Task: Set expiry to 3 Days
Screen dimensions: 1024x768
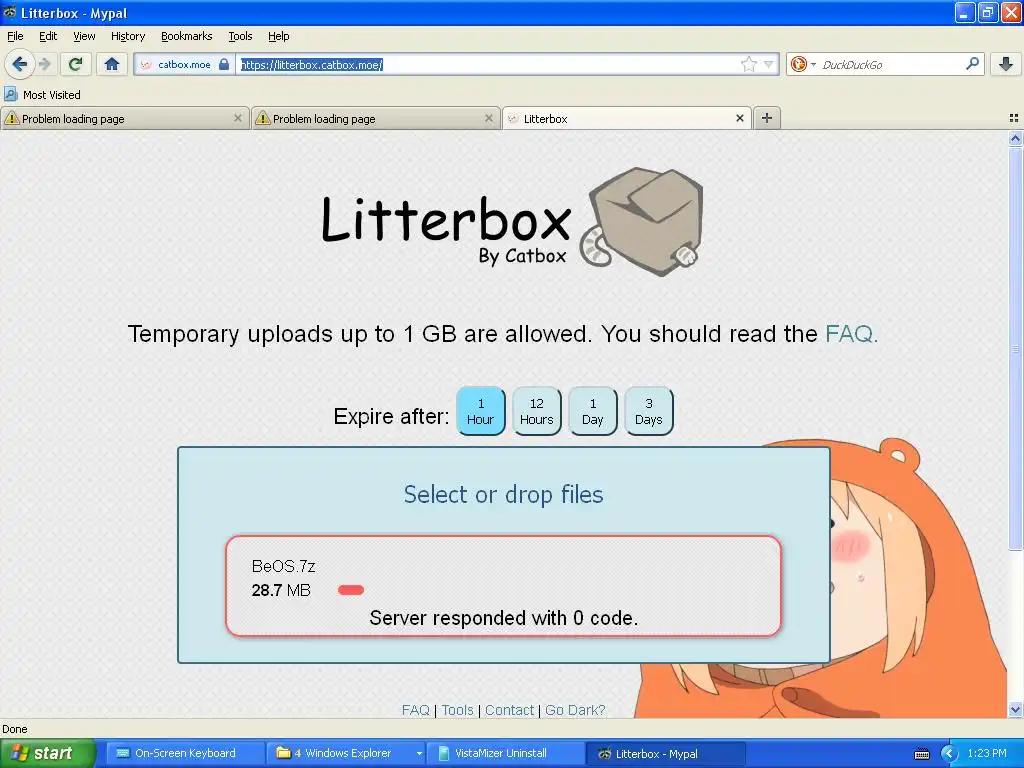Action: (x=648, y=411)
